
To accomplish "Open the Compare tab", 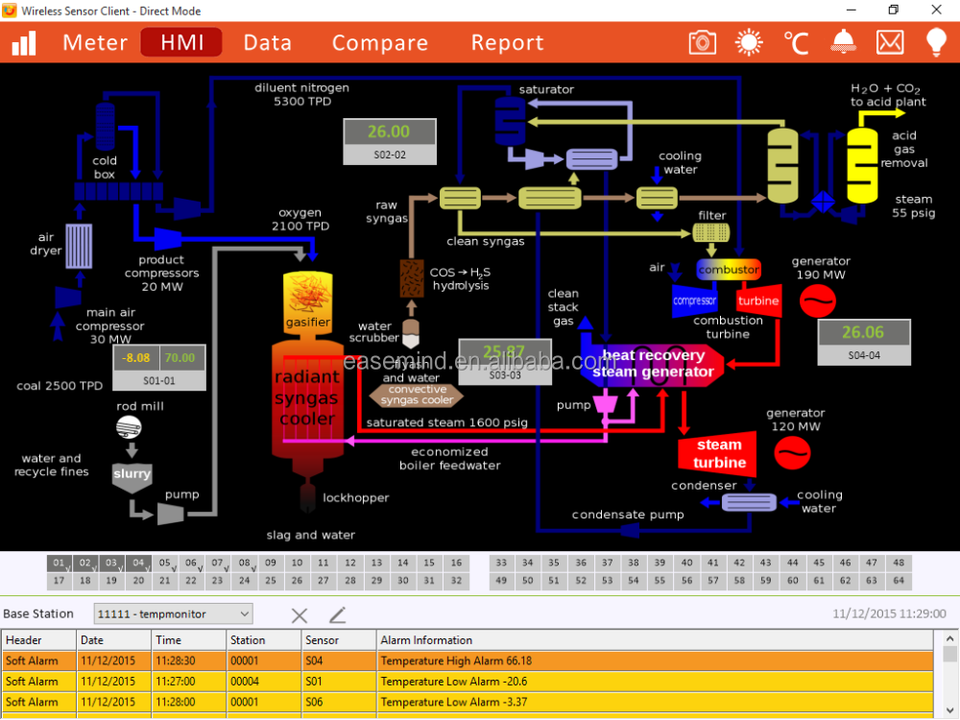I will 380,43.
